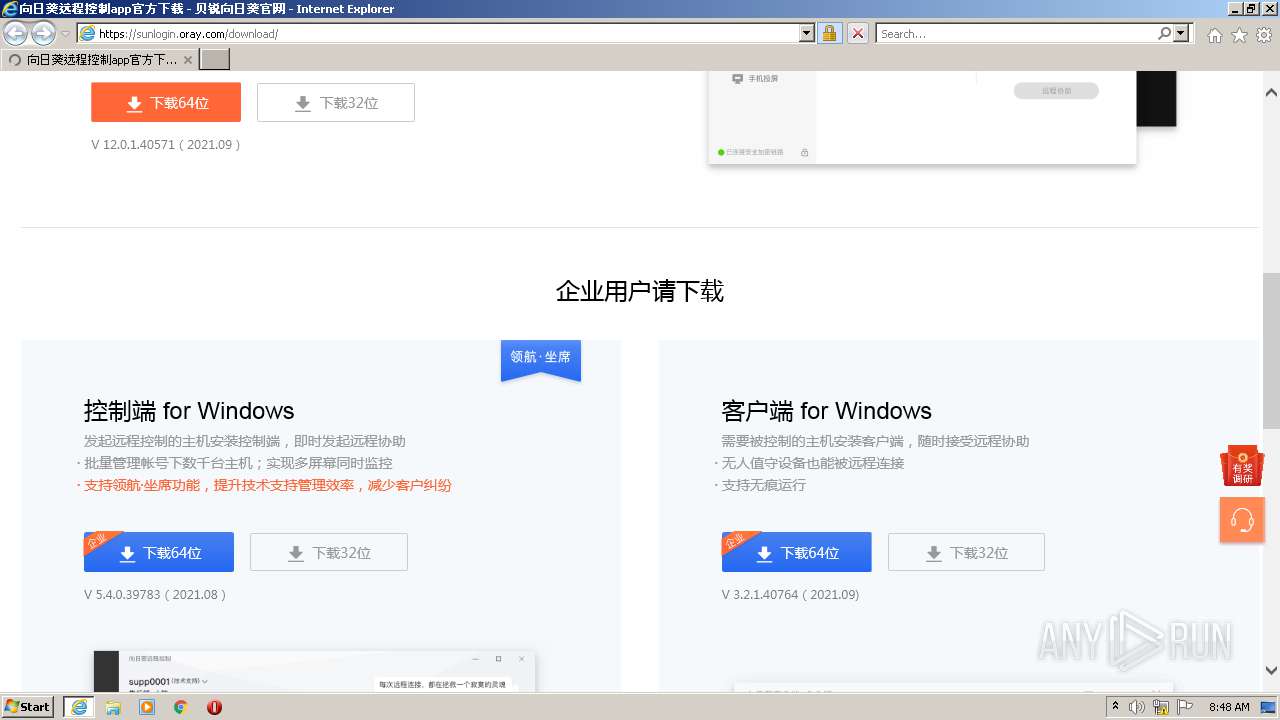Download 64-bit 客户端 for Windows

coord(797,552)
